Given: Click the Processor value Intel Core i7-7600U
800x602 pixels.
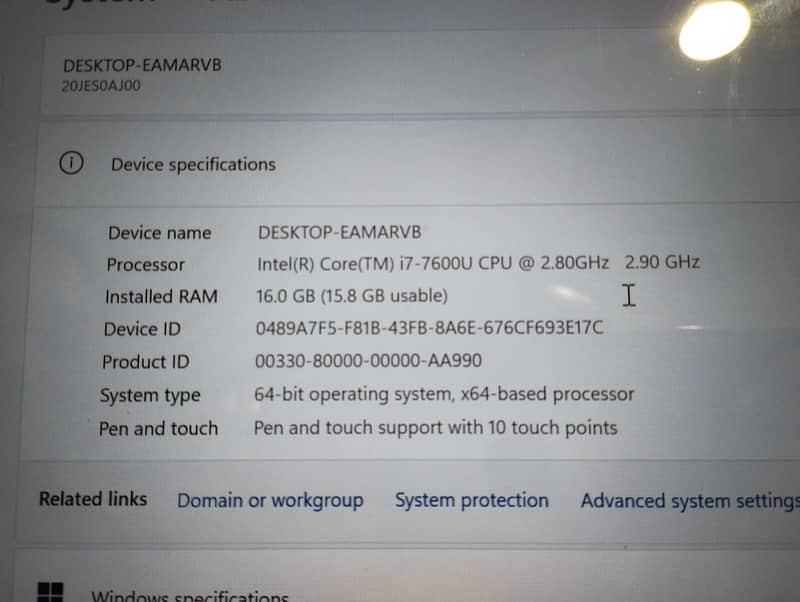Looking at the screenshot, I should tap(433, 263).
